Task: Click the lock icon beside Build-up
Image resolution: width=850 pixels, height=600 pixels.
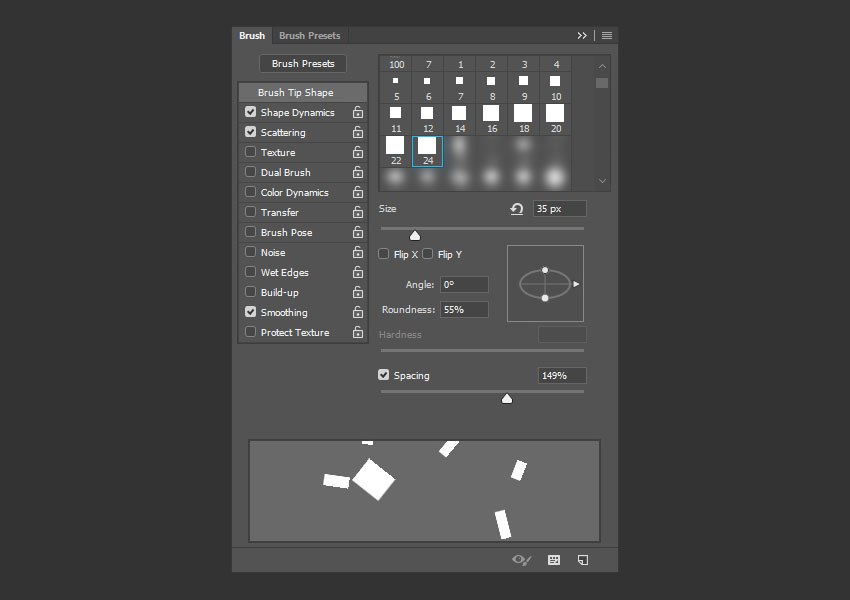Action: (x=358, y=293)
